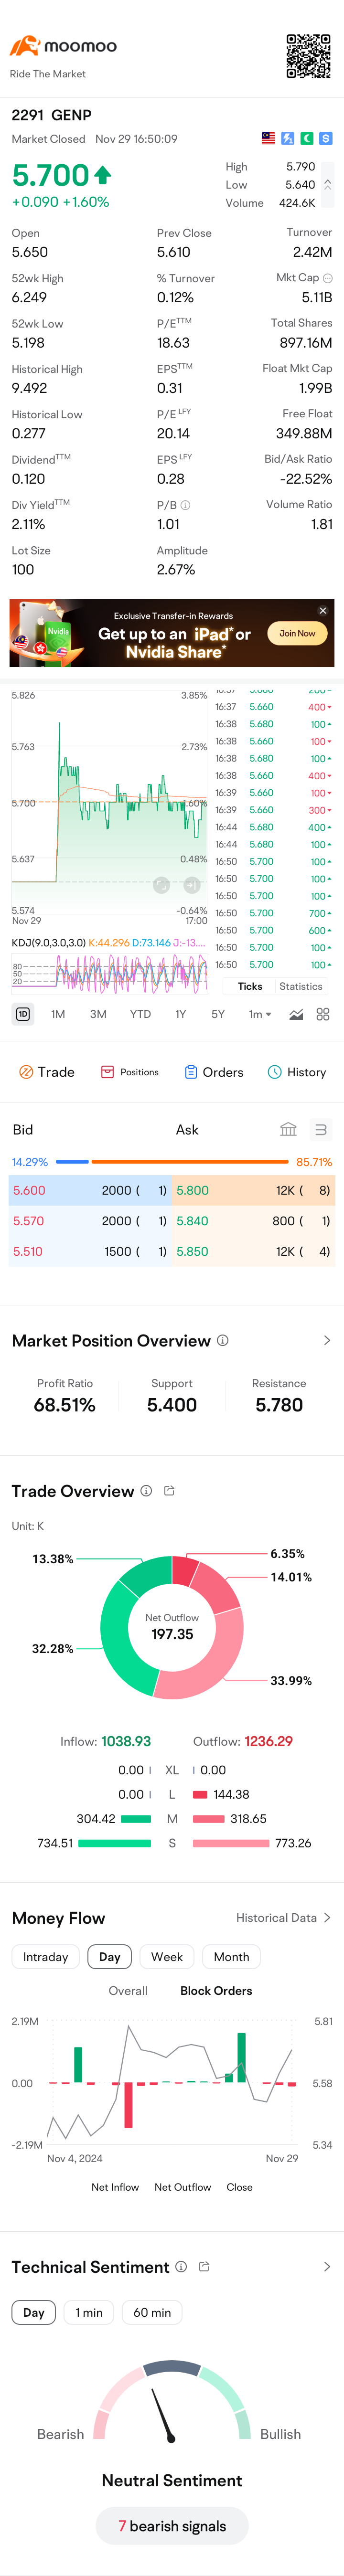344x2576 pixels.
Task: Open the Trade icon button
Action: [27, 1072]
